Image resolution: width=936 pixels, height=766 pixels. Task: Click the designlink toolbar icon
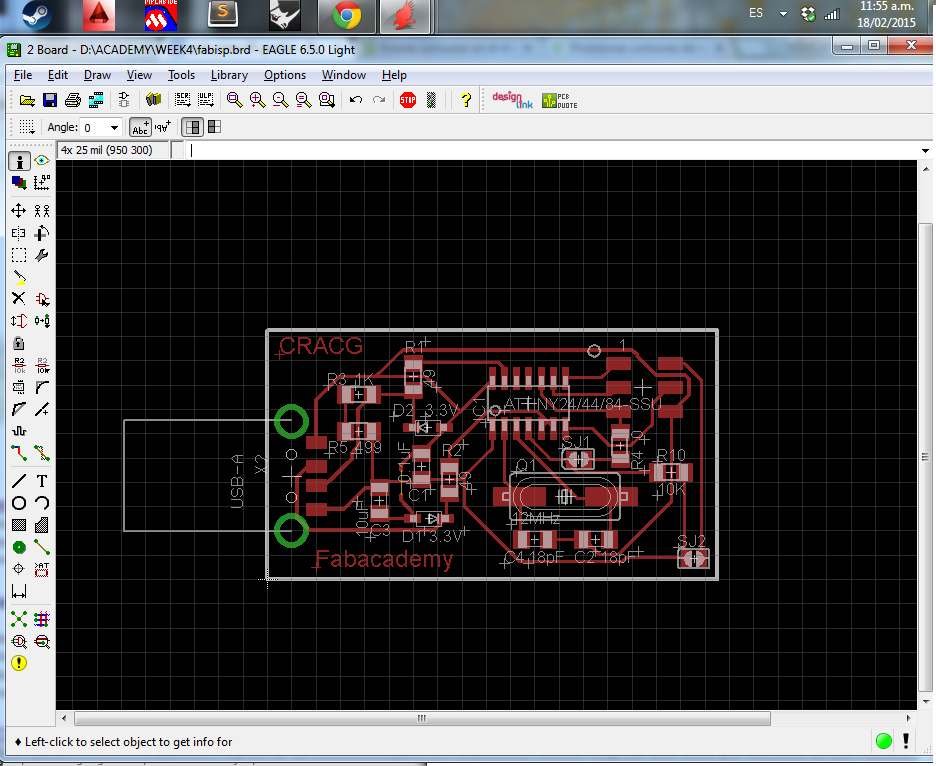(x=512, y=100)
